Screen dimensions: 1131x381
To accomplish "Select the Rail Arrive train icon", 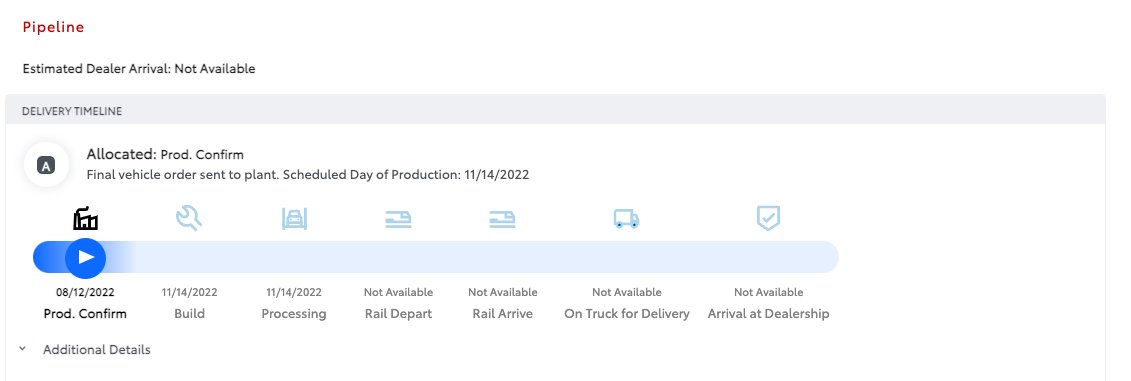I will [x=502, y=219].
